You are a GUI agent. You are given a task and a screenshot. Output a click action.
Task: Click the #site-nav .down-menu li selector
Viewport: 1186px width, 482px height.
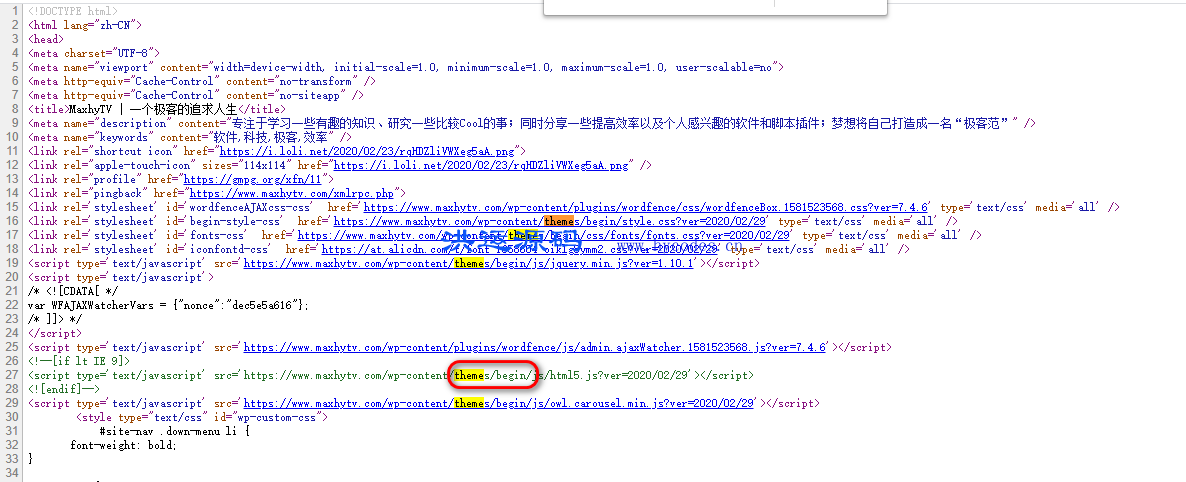(x=174, y=431)
